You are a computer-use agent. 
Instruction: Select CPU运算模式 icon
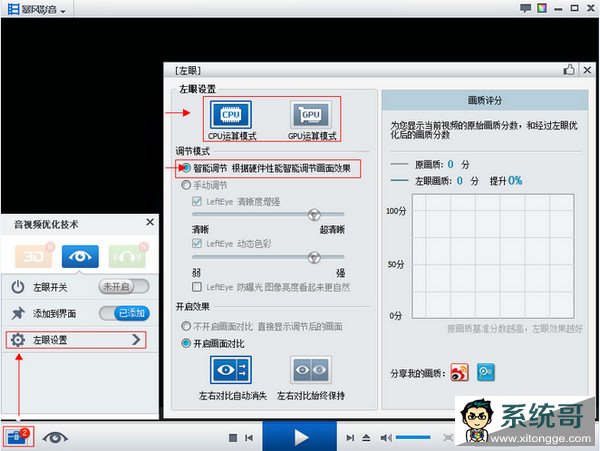(231, 114)
